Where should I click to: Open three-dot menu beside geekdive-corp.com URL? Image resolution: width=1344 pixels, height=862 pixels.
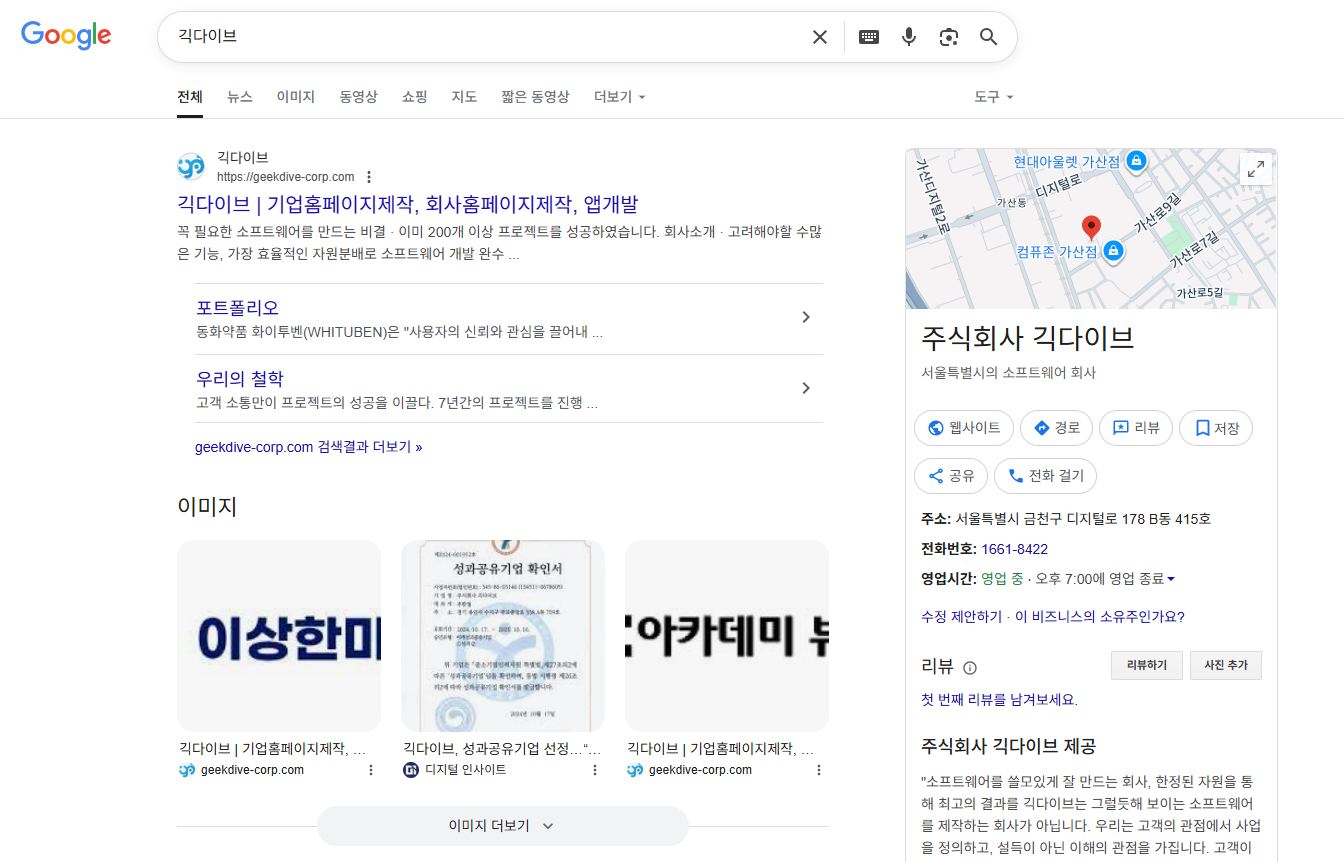click(368, 177)
